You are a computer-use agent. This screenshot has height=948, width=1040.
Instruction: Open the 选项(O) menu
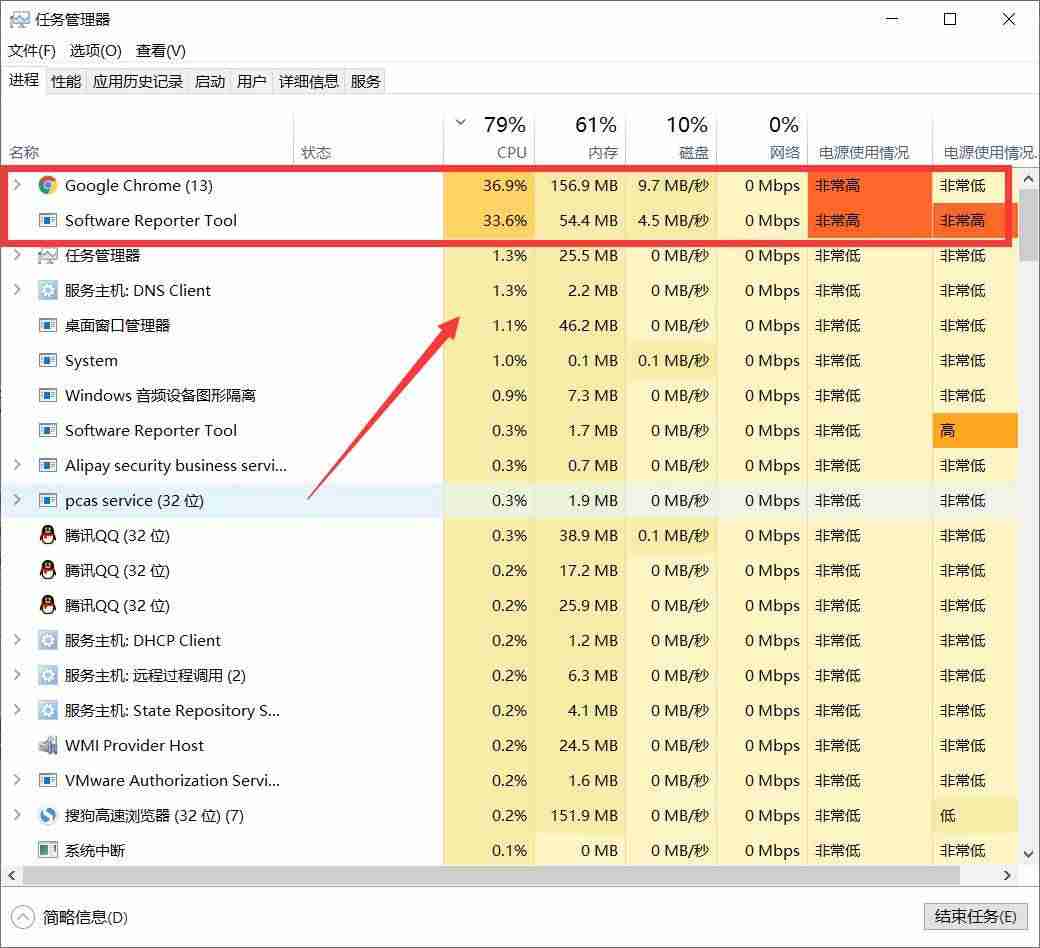pyautogui.click(x=96, y=51)
